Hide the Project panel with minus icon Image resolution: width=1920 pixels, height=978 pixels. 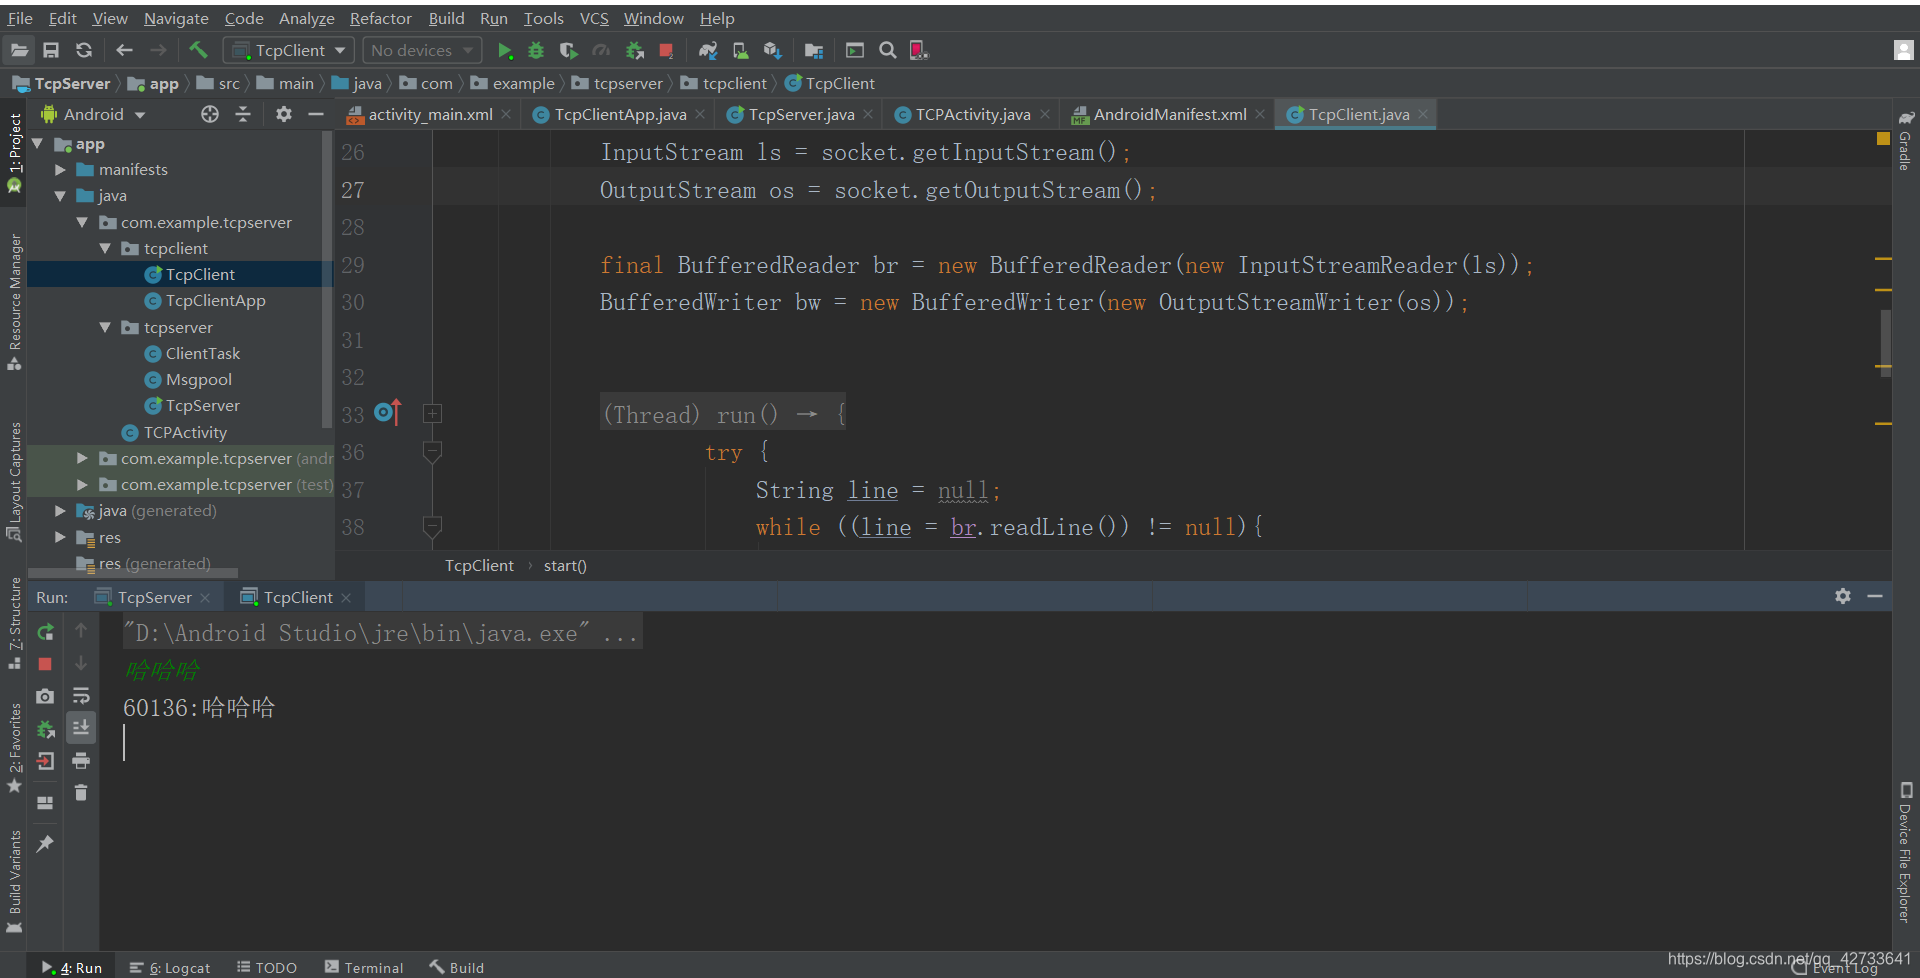[x=316, y=114]
